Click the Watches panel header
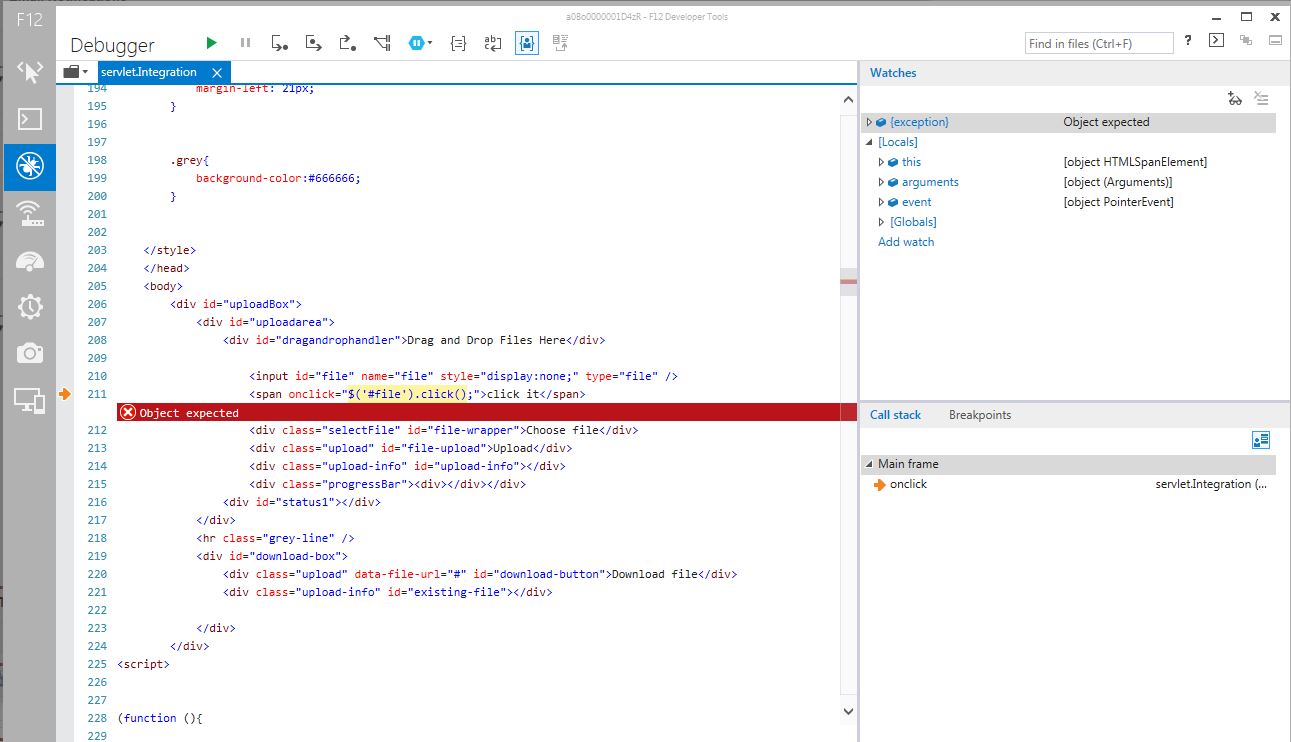This screenshot has width=1291, height=742. click(x=893, y=73)
